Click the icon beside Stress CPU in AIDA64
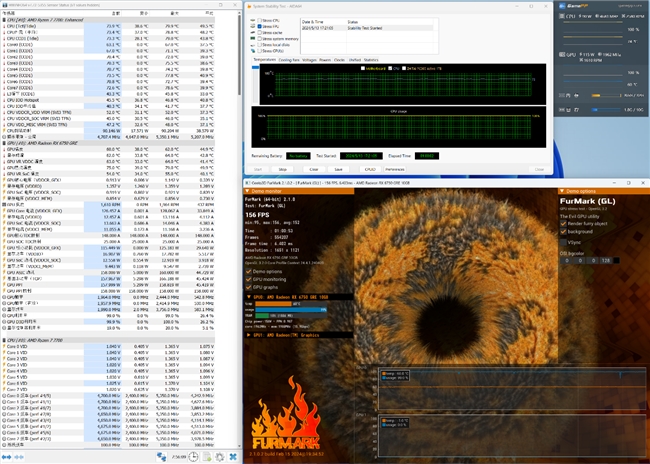Image resolution: width=650 pixels, height=464 pixels. (x=252, y=20)
